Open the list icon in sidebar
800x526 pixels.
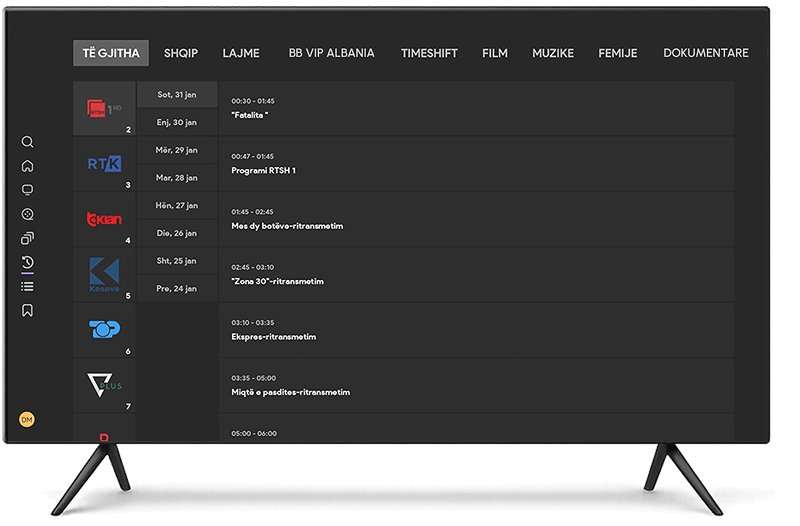click(28, 287)
